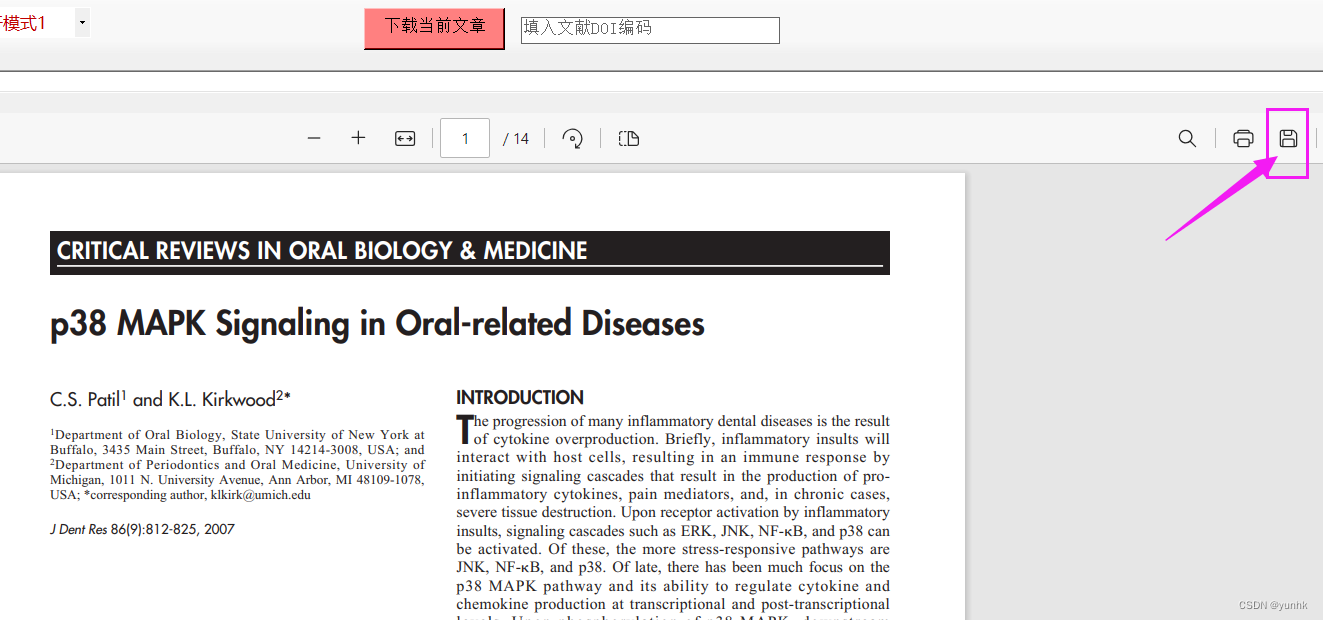This screenshot has width=1323, height=620.
Task: Click the Department of Oral Biology affiliation text
Action: [237, 442]
